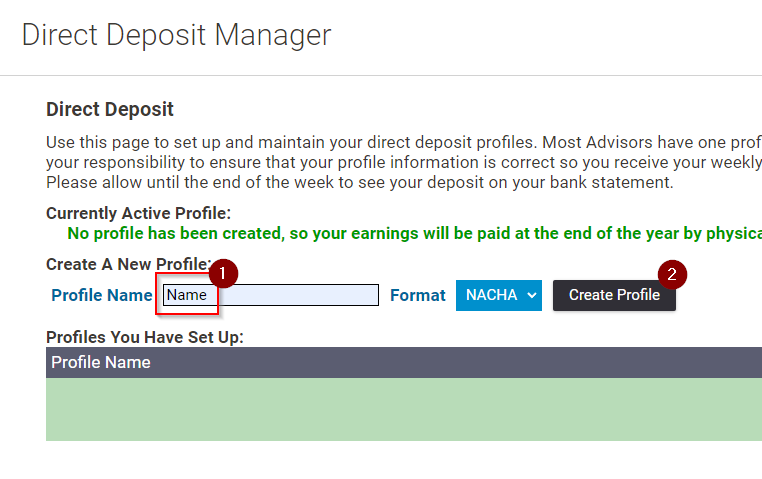Click the bold Direct Deposit section heading

pos(110,110)
